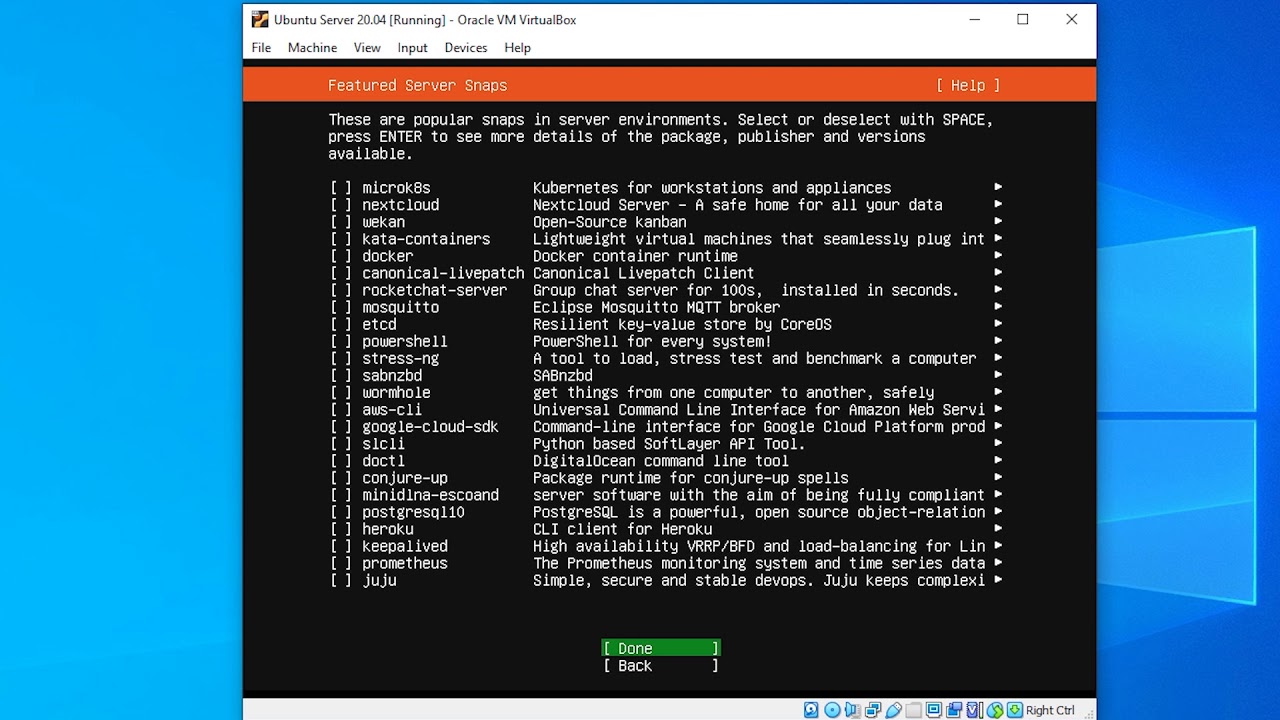Click the Featured Server Snaps heading

[418, 86]
